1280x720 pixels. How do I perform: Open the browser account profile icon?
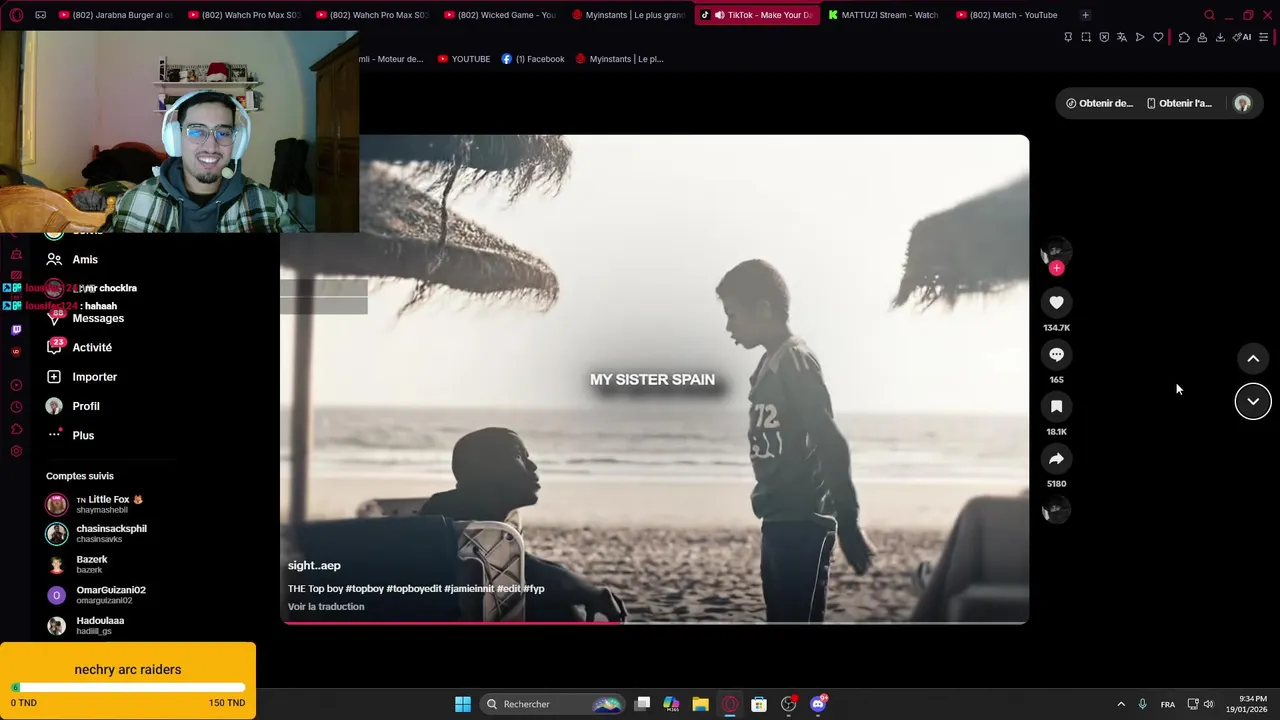1202,37
